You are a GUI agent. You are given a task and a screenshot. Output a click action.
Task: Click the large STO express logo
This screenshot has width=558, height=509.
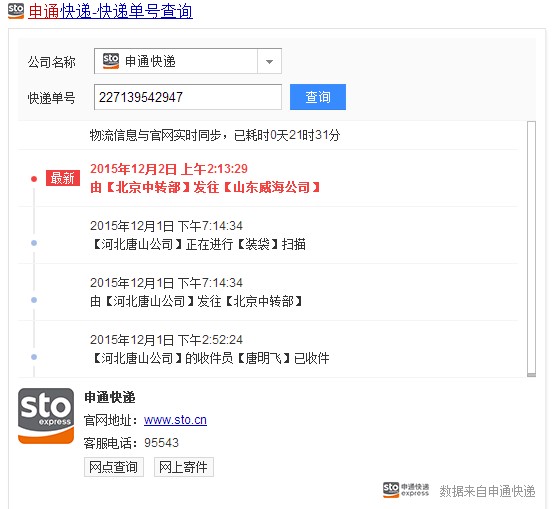click(46, 416)
